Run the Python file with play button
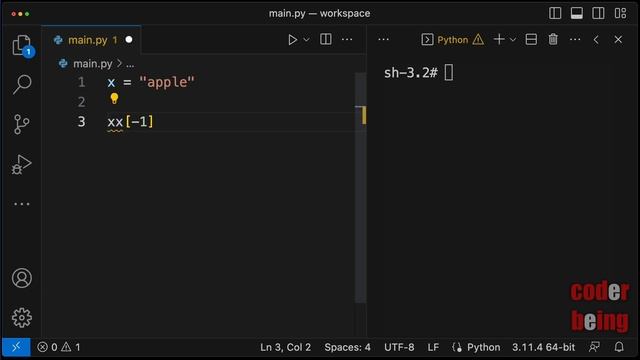This screenshot has height=360, width=640. pyautogui.click(x=292, y=40)
